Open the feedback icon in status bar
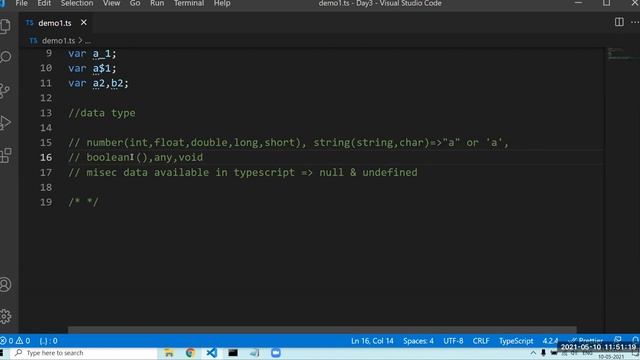Screen dimensions: 640x360 click(618, 340)
